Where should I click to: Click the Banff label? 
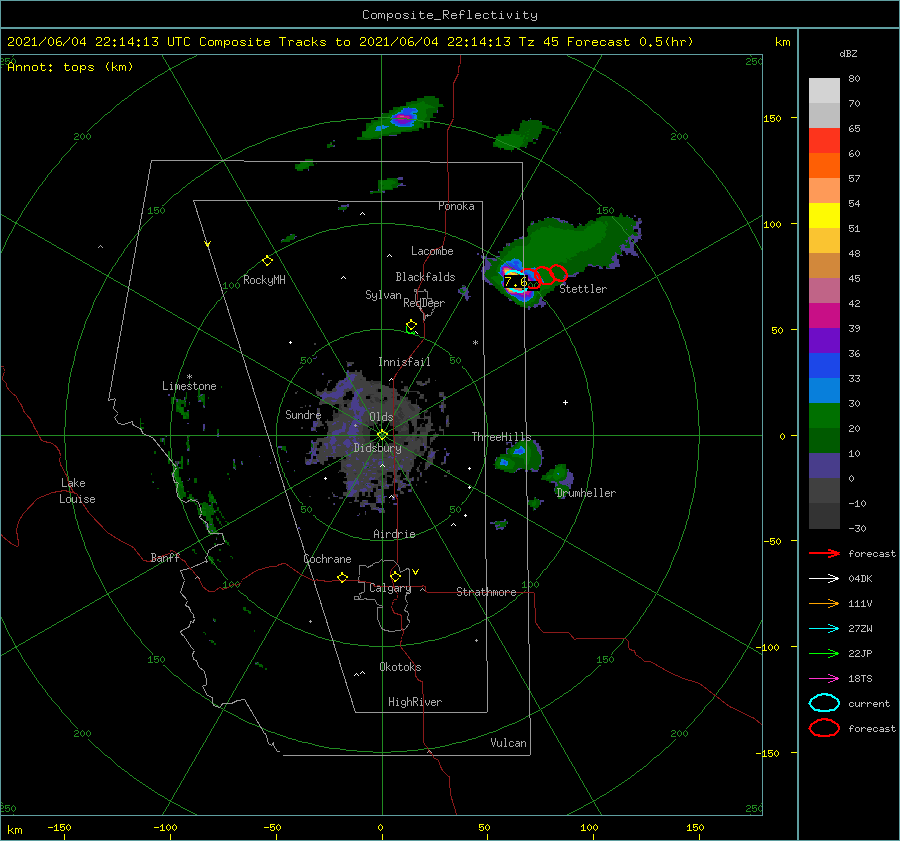pyautogui.click(x=165, y=558)
